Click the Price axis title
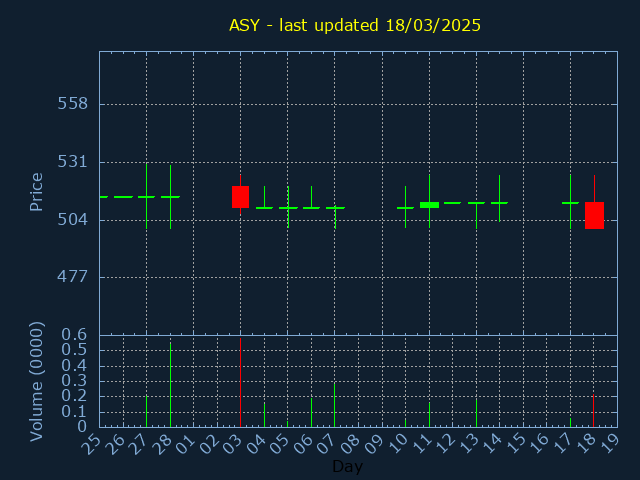The width and height of the screenshot is (640, 480). [36, 192]
